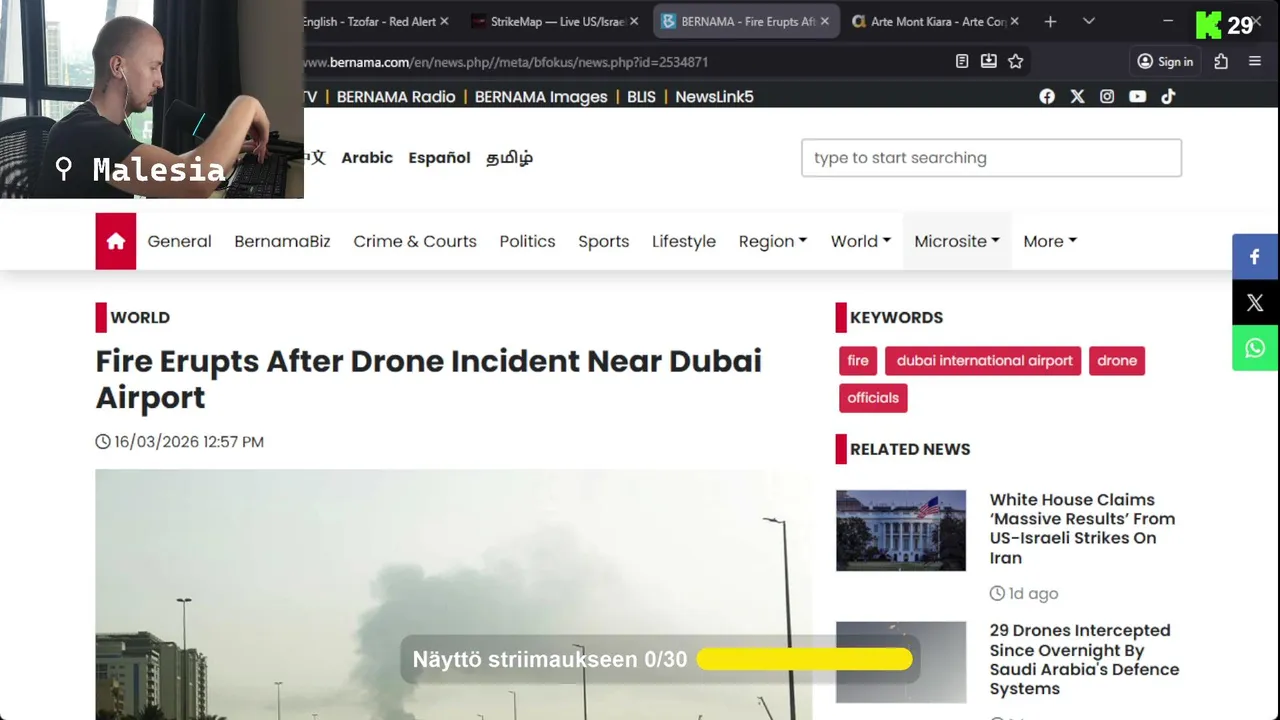Select the 'drone' keyword tag
1280x720 pixels.
click(1117, 361)
